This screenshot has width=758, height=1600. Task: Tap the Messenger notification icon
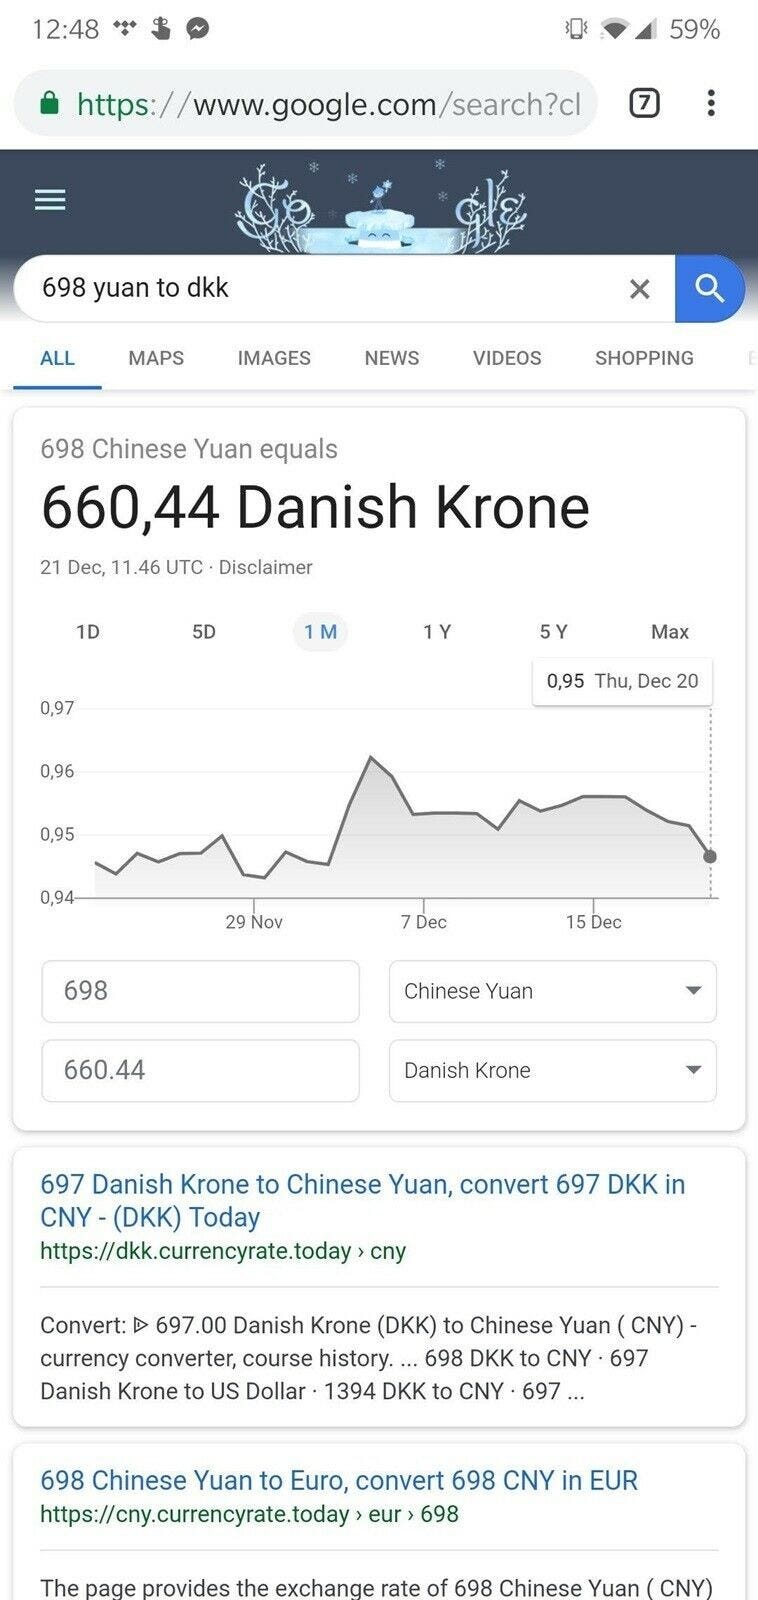tap(198, 29)
